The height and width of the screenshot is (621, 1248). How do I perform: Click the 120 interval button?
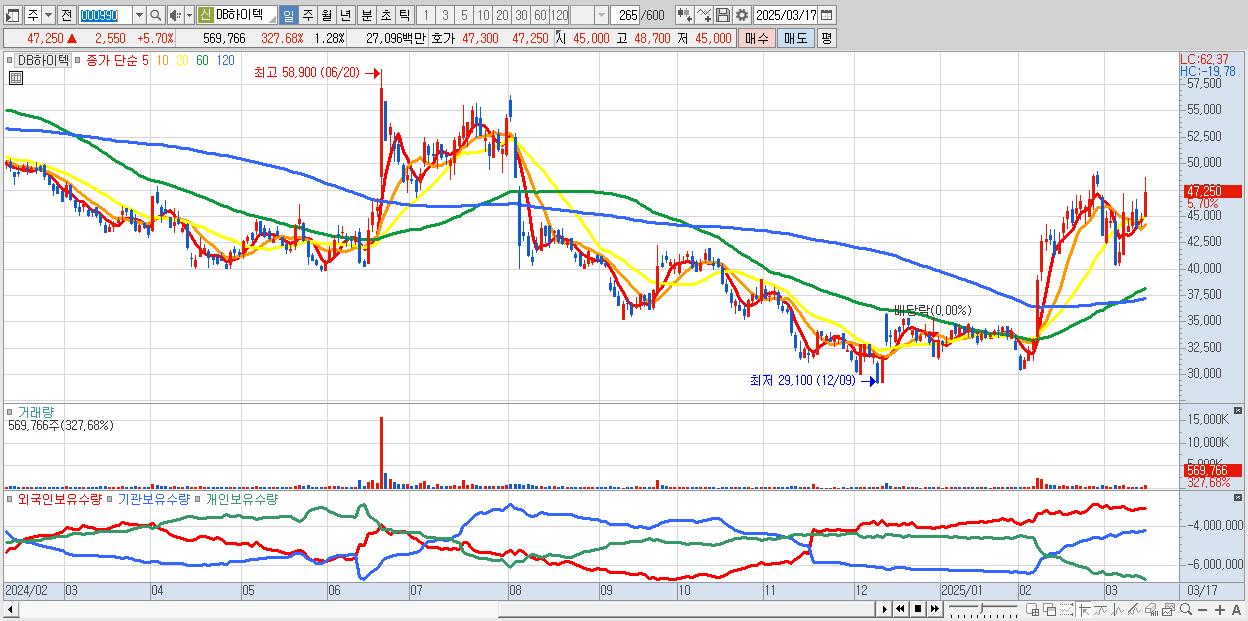click(559, 15)
